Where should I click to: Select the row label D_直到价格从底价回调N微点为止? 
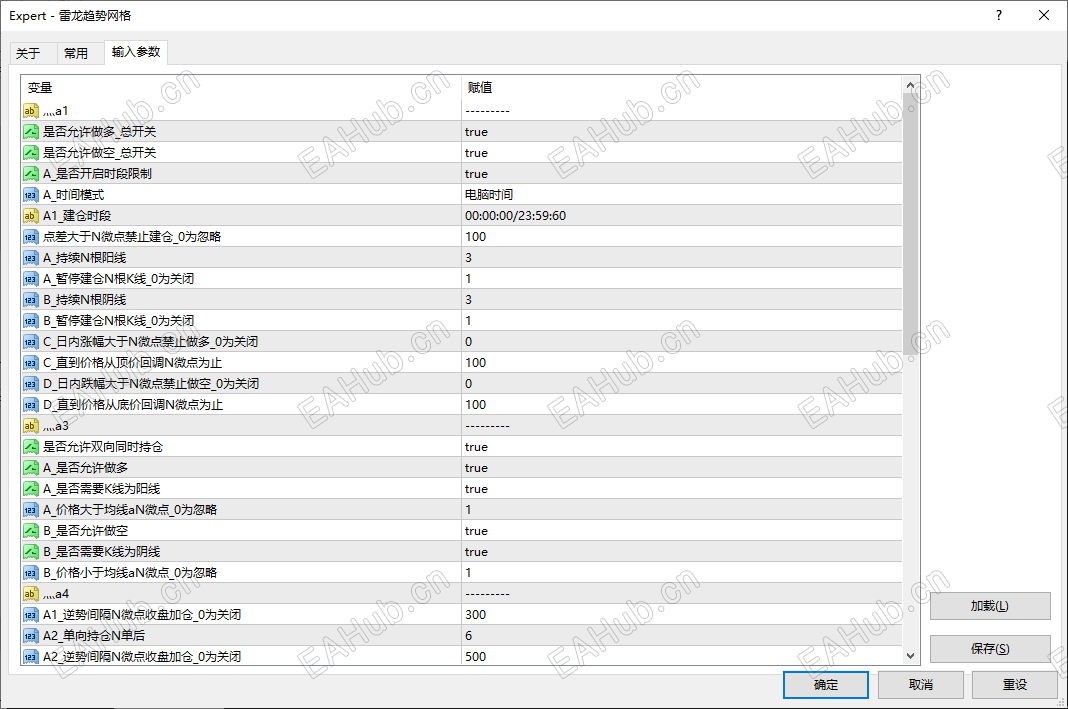click(x=133, y=405)
